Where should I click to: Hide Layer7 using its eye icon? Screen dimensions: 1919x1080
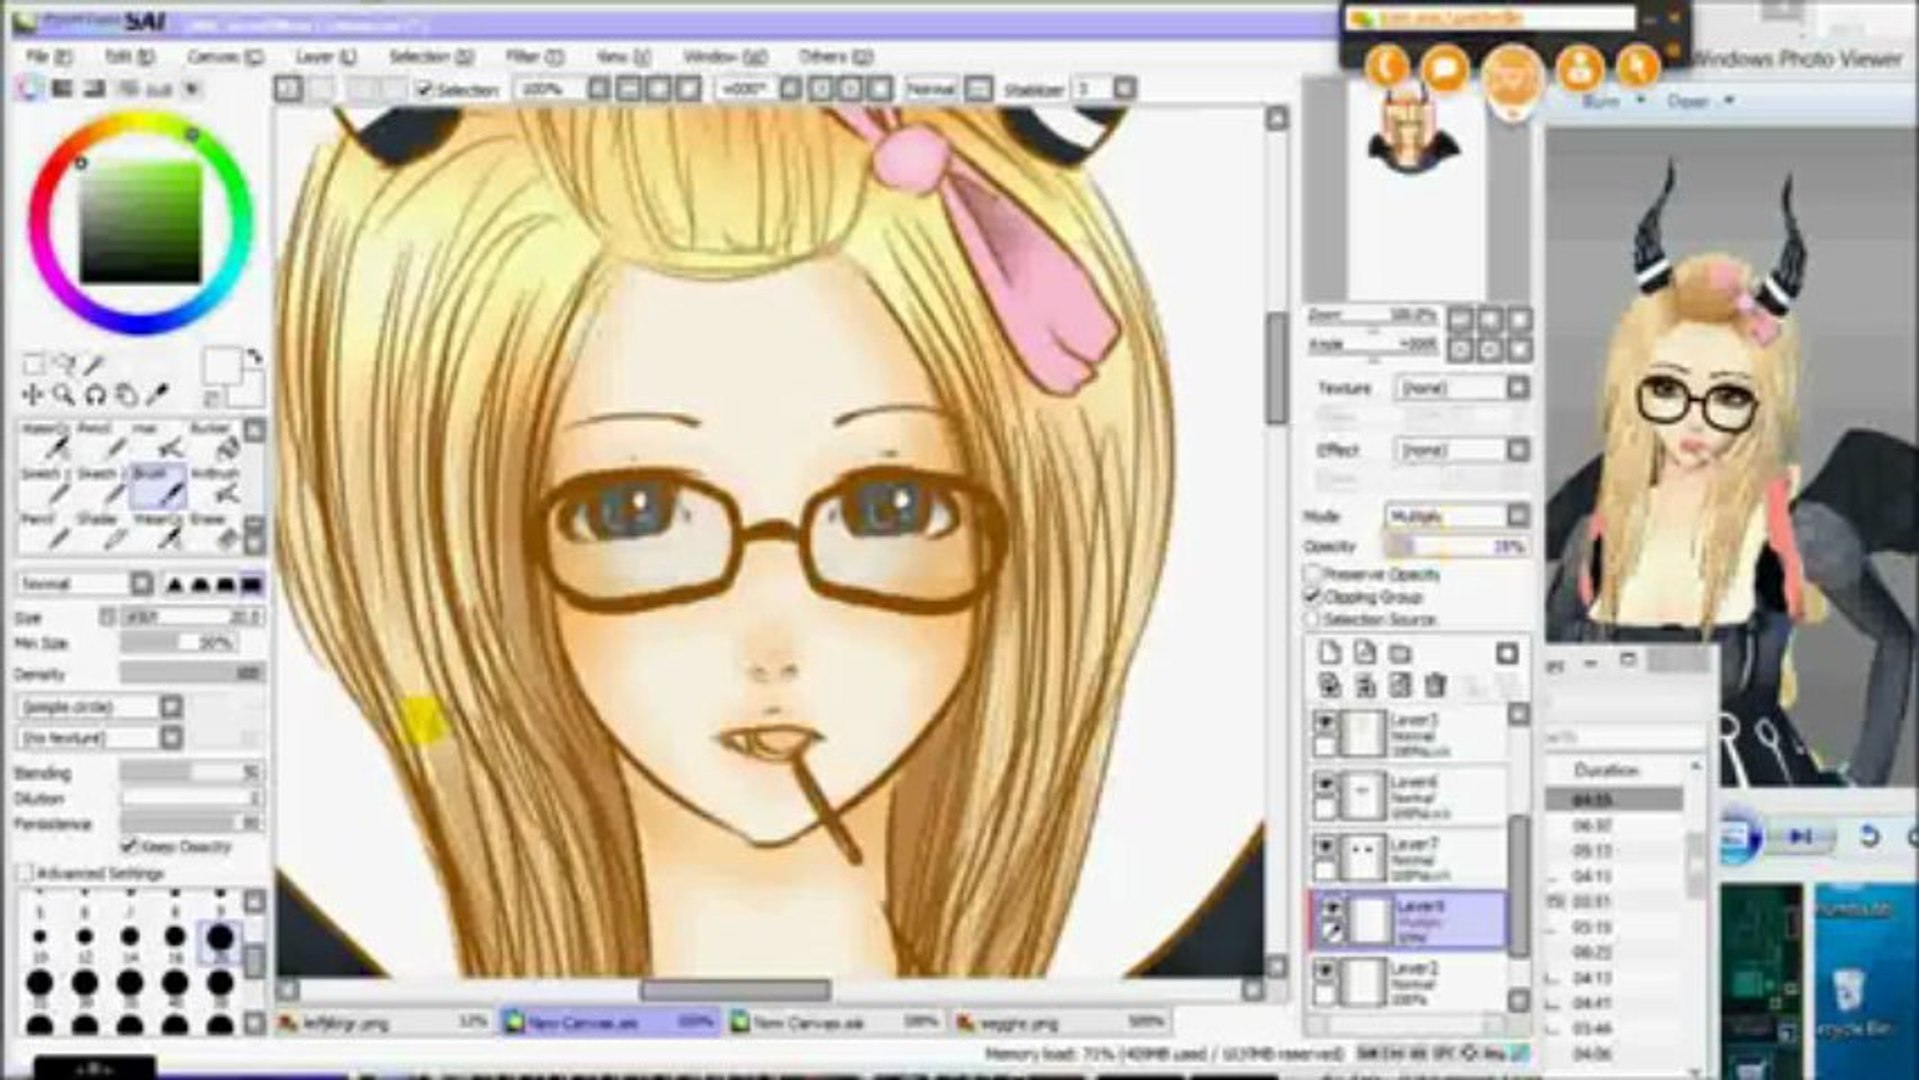[1325, 846]
